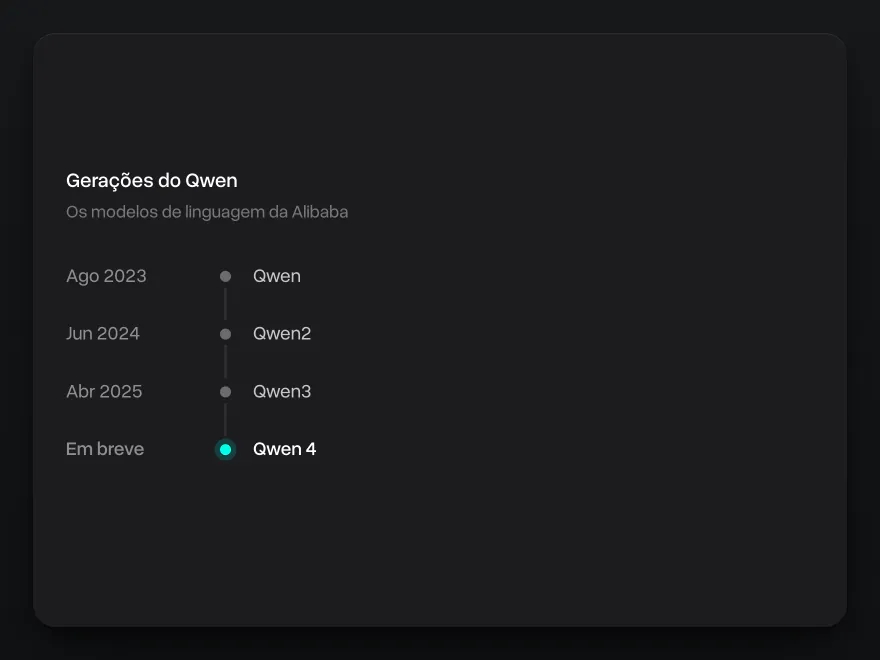
Task: Click the connector line above the teal dot
Action: (x=225, y=420)
